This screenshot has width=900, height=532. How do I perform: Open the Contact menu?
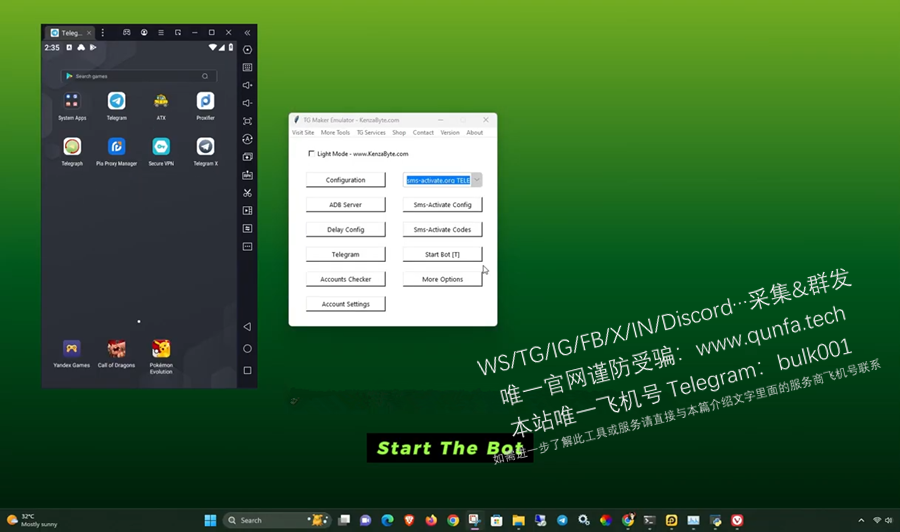[x=423, y=133]
